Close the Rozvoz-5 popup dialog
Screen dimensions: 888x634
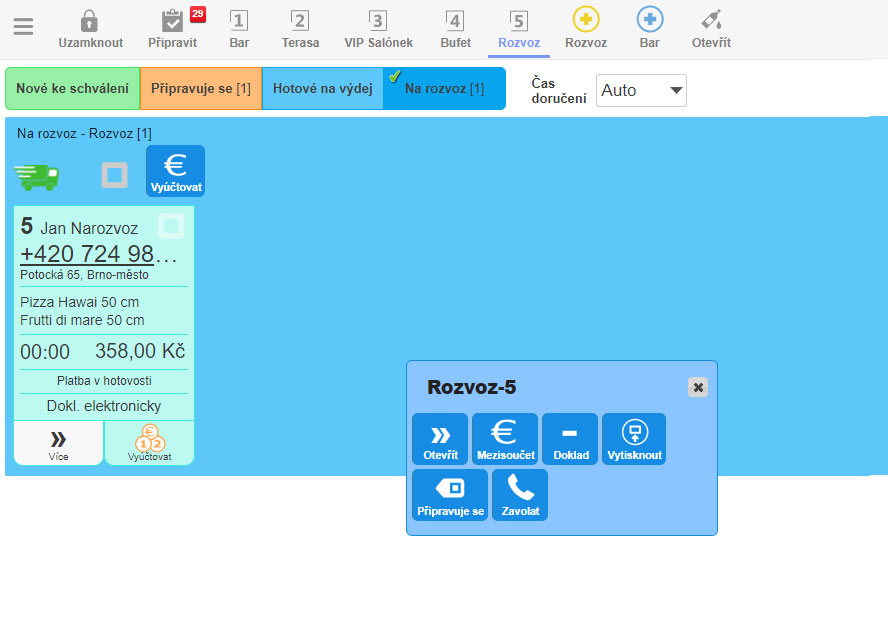click(x=698, y=387)
